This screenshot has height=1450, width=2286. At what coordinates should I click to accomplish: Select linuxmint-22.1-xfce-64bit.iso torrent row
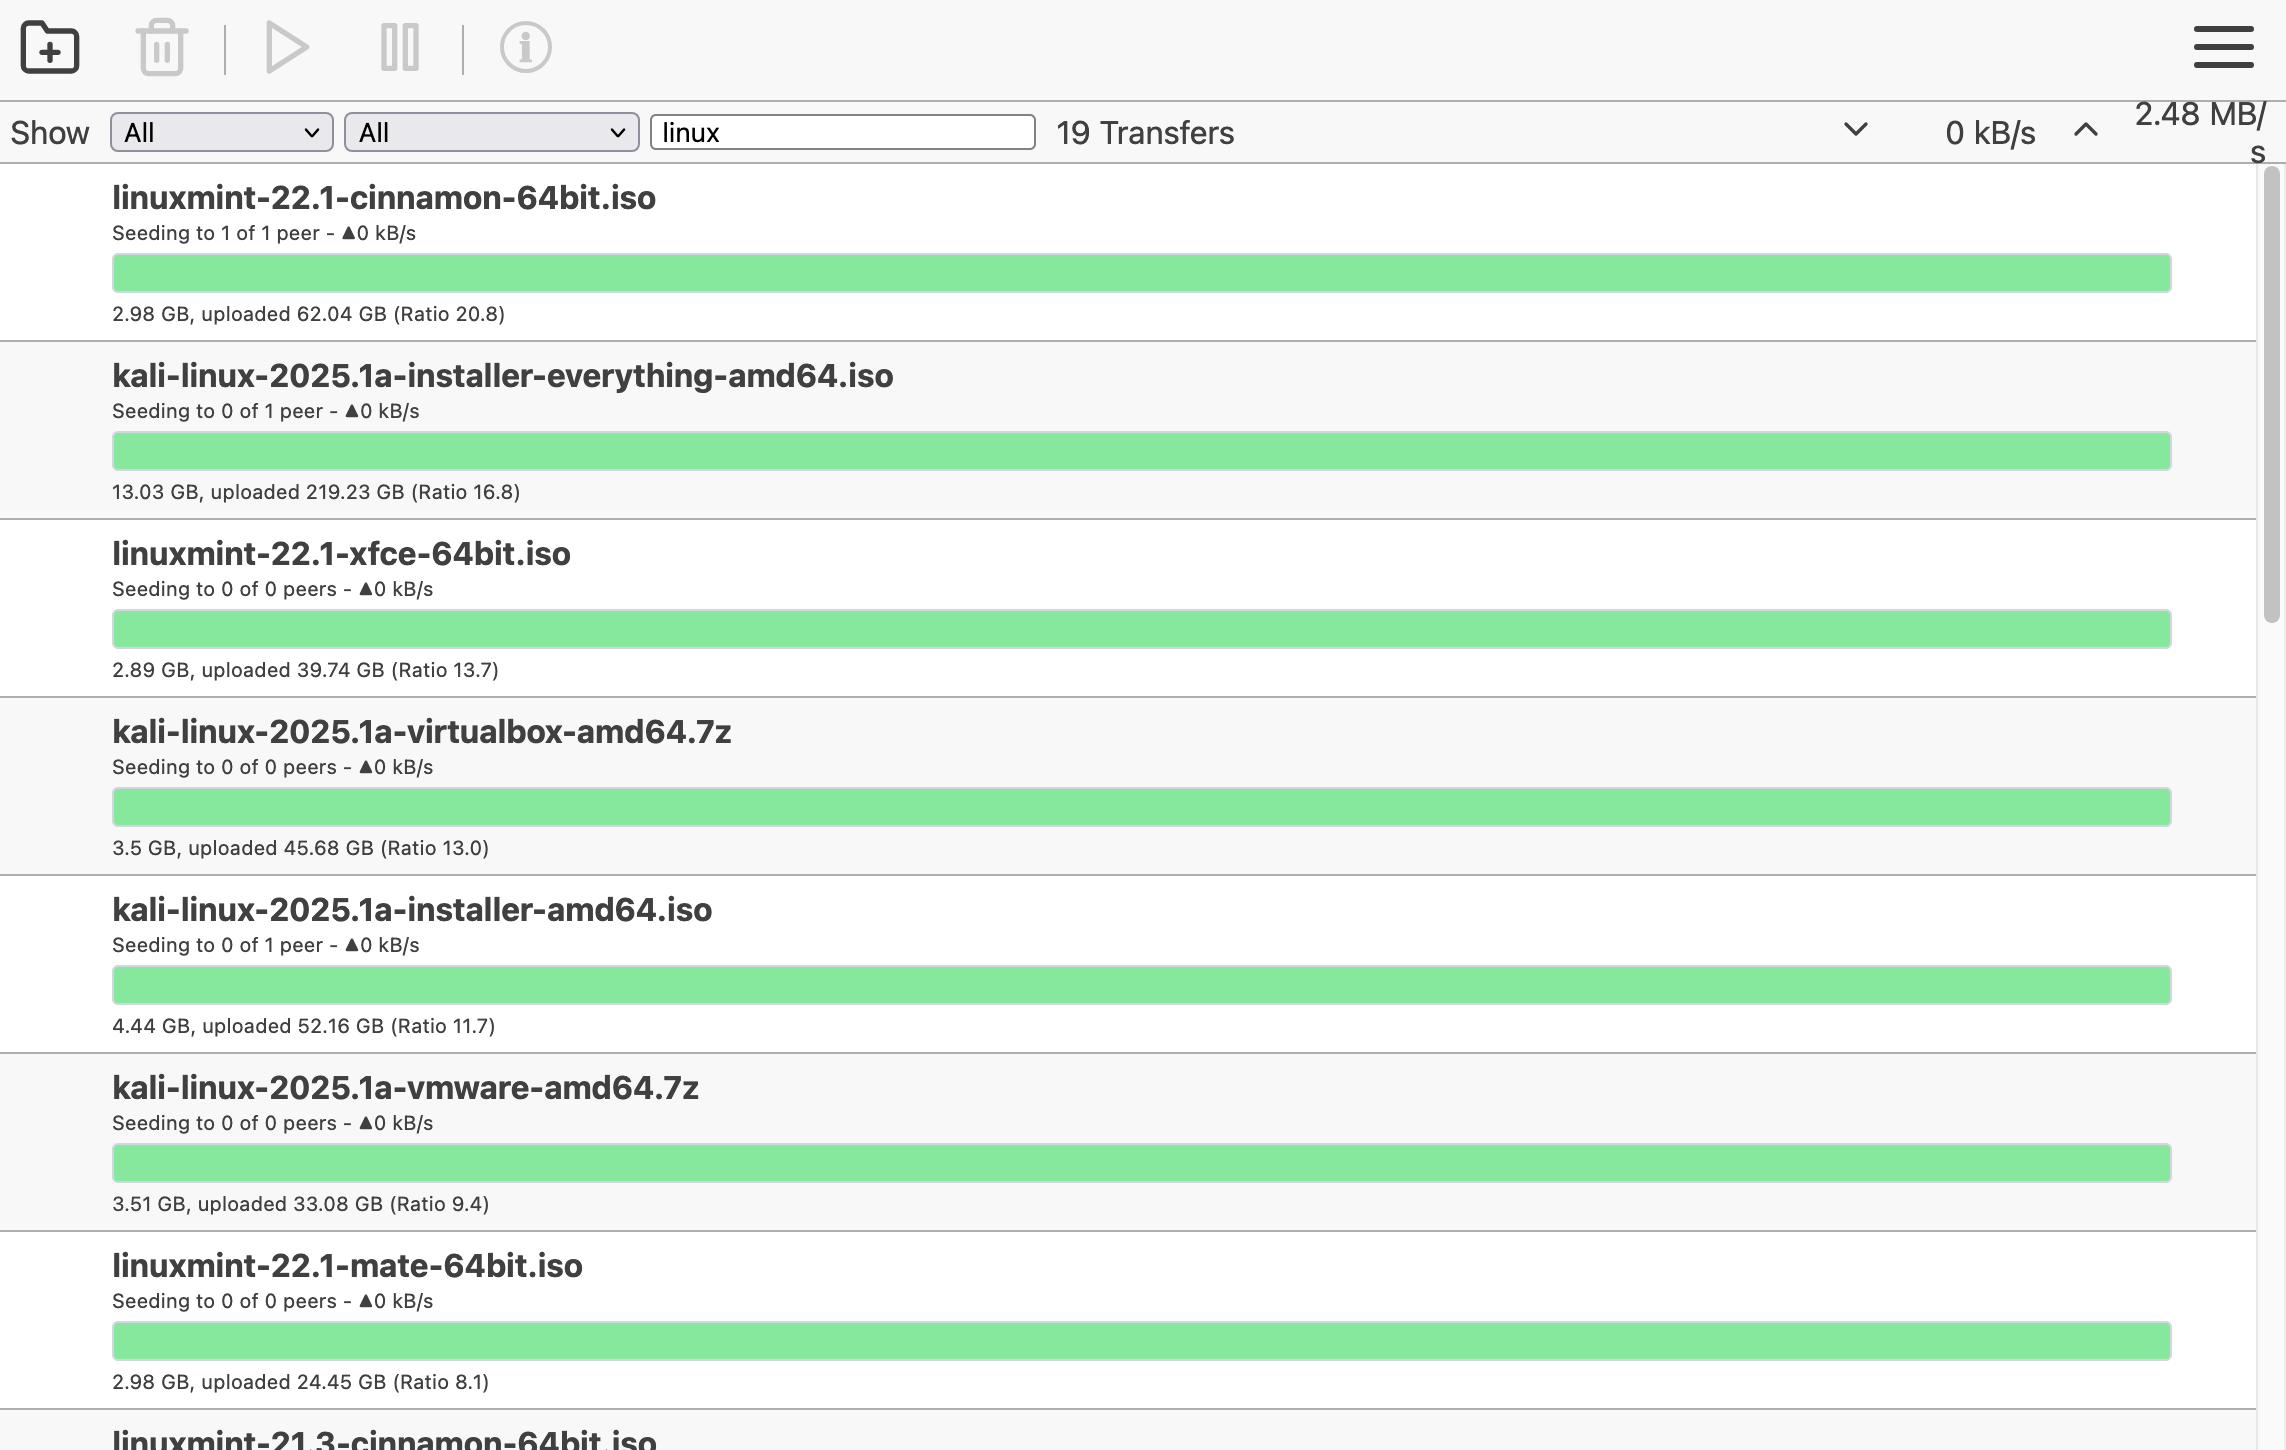pyautogui.click(x=341, y=554)
